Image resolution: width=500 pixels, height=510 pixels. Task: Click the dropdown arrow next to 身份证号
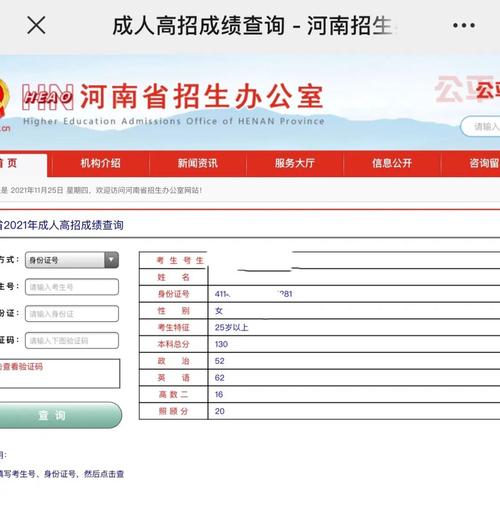[x=111, y=260]
